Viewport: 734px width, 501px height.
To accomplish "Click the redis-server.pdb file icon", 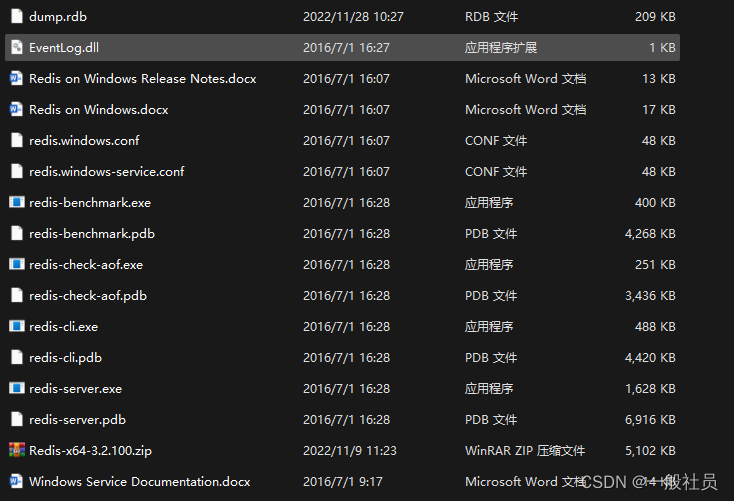I will pyautogui.click(x=17, y=419).
